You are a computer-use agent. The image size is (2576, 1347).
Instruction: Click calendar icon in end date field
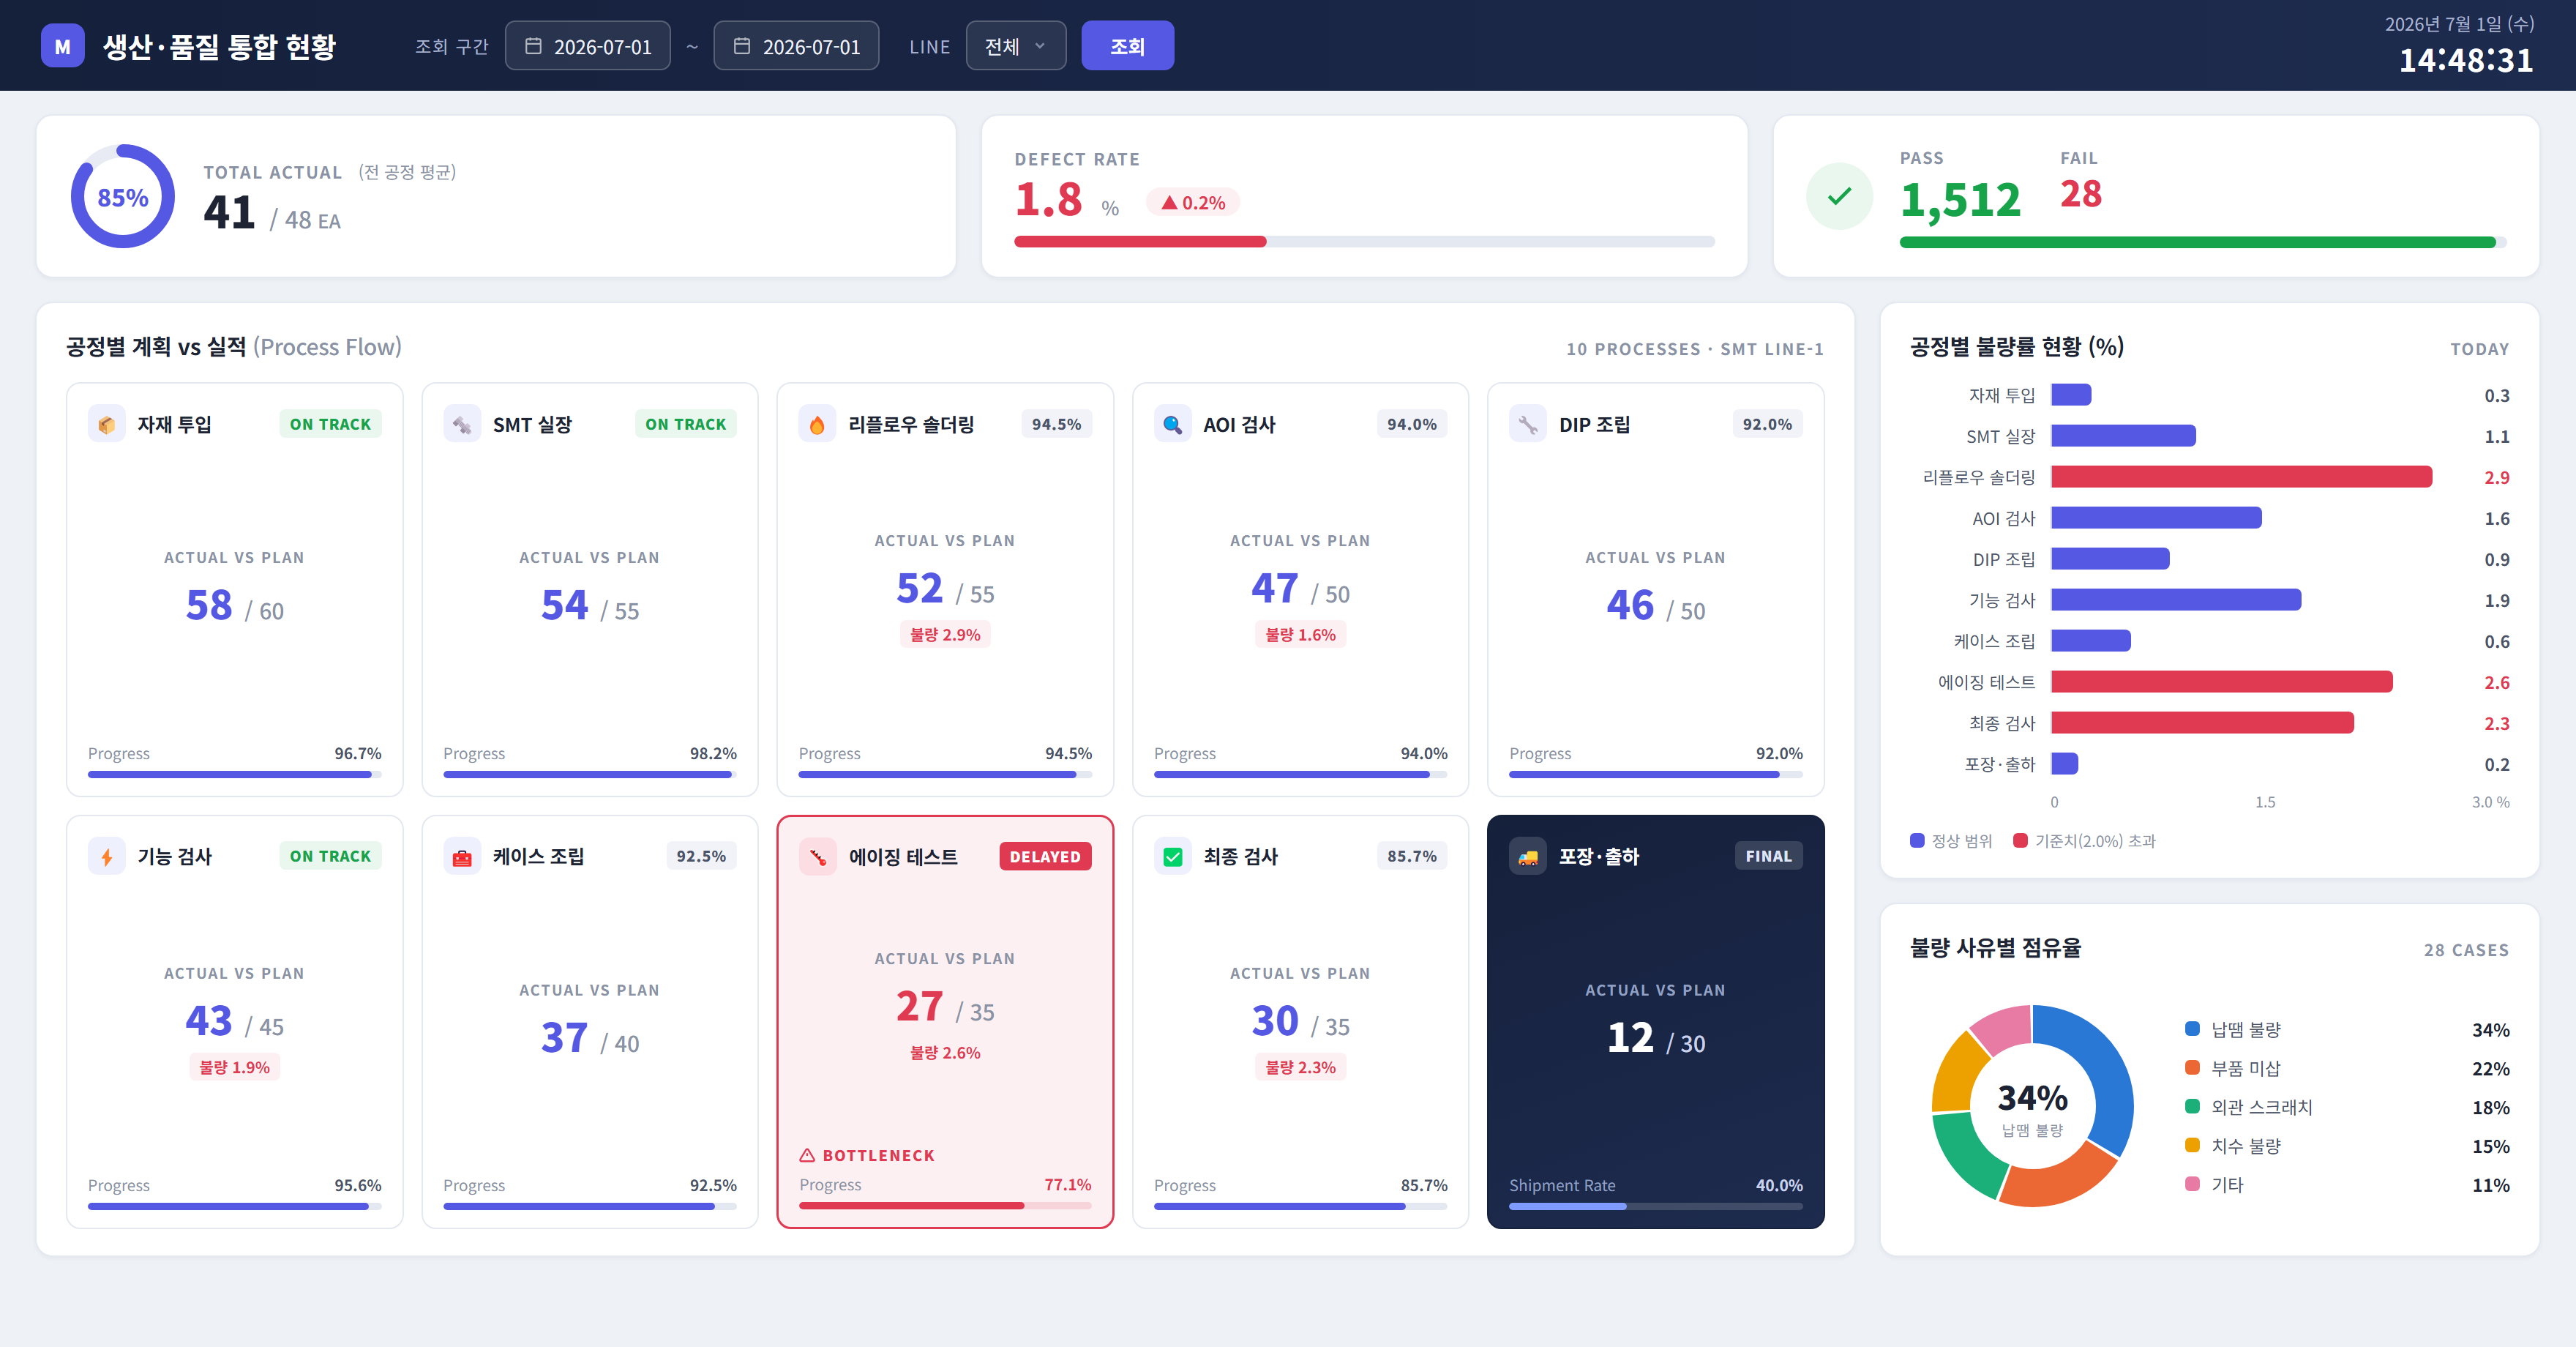[742, 46]
